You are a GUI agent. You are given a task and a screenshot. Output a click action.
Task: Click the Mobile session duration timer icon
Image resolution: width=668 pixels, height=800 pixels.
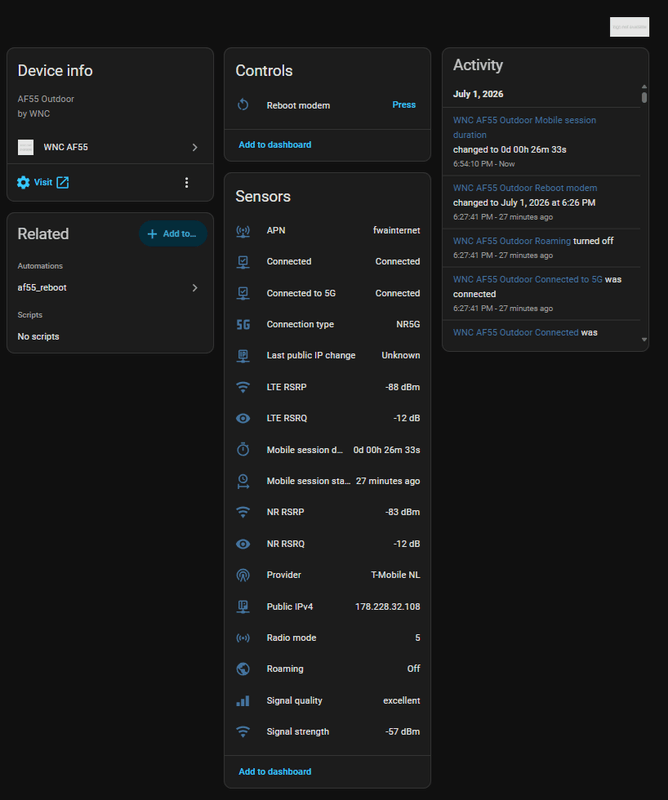click(x=243, y=449)
